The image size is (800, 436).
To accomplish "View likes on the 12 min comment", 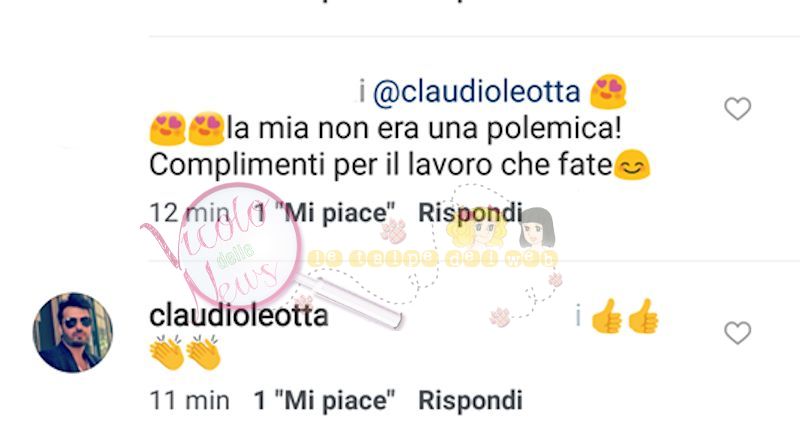I will (x=324, y=213).
